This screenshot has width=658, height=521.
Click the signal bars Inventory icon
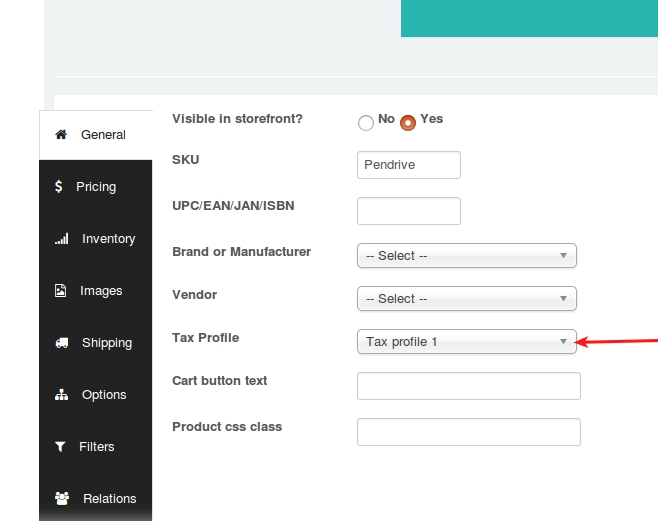(62, 239)
